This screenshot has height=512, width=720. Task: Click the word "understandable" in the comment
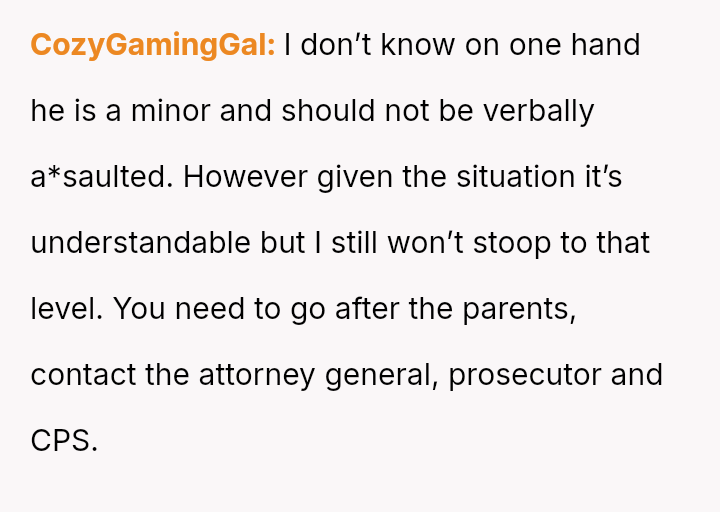[x=140, y=243]
